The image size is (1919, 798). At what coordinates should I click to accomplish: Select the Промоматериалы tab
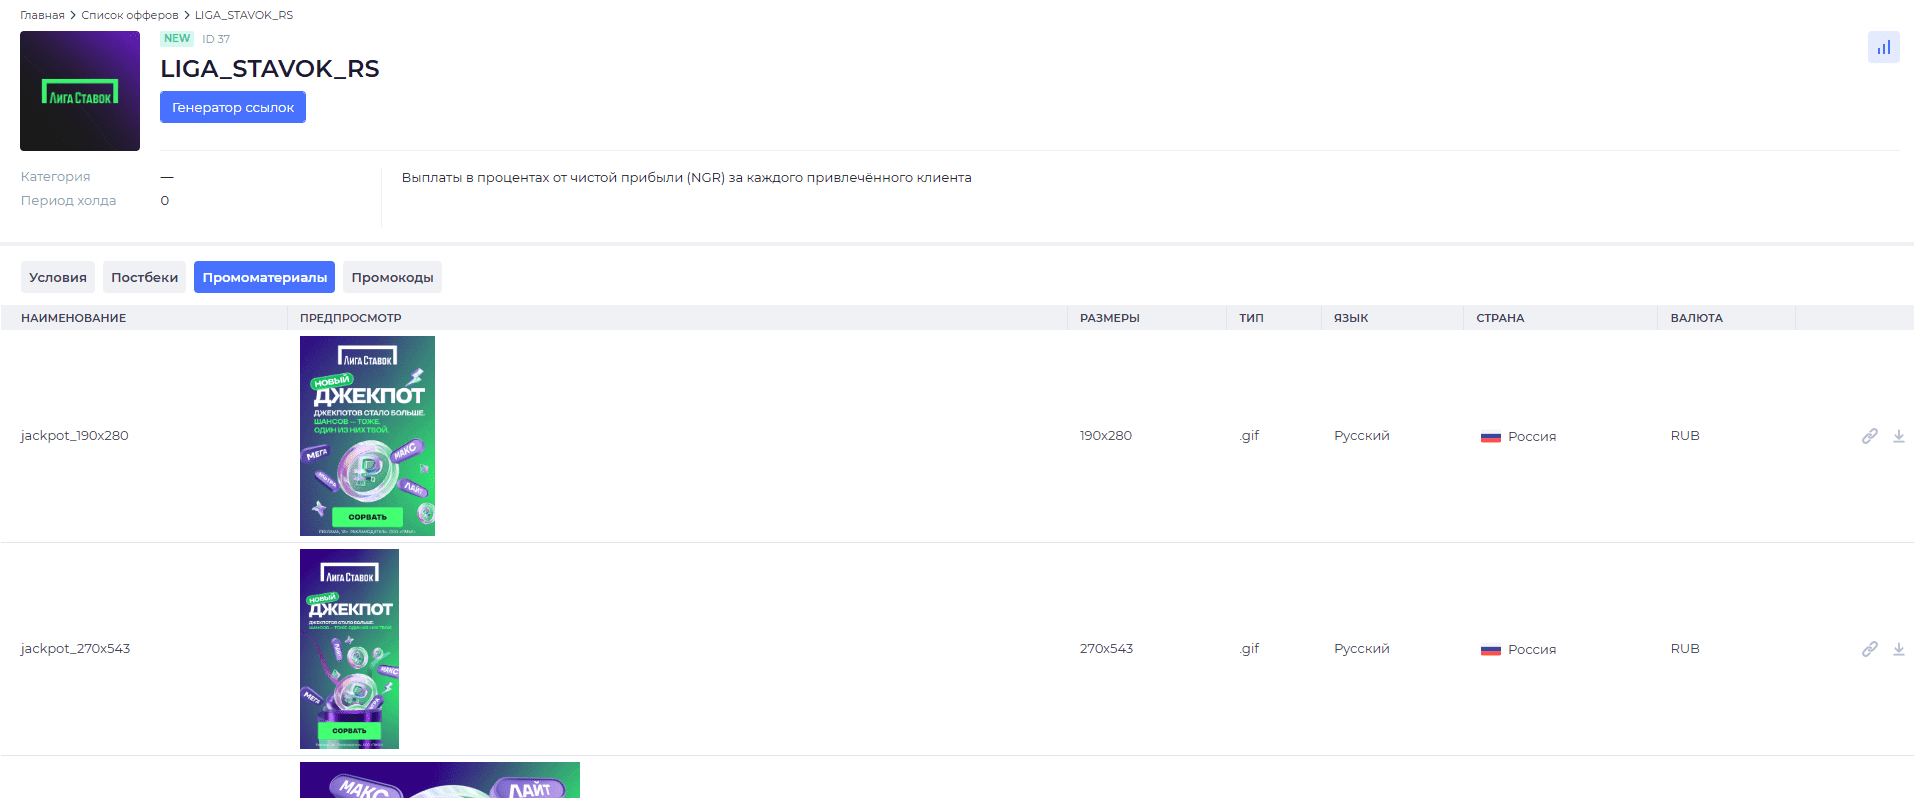tap(264, 277)
